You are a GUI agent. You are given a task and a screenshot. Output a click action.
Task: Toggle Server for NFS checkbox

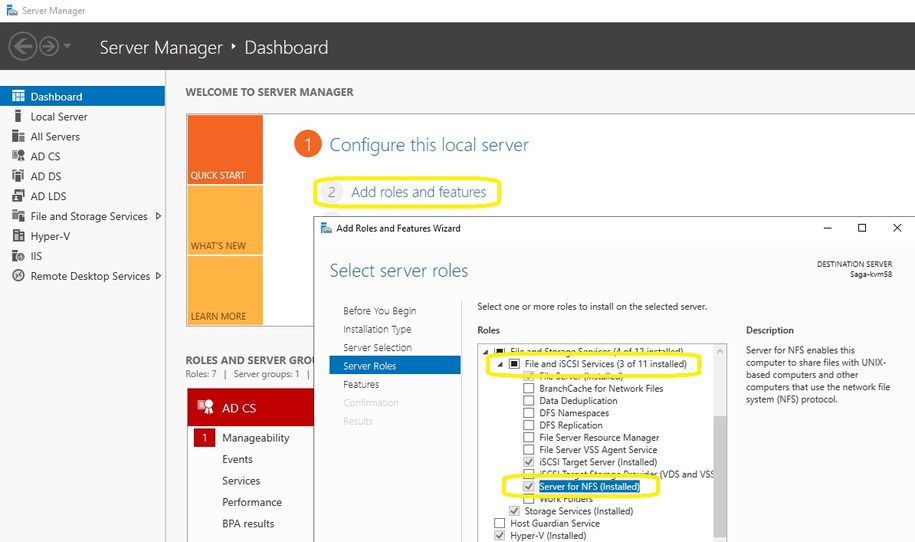[529, 486]
